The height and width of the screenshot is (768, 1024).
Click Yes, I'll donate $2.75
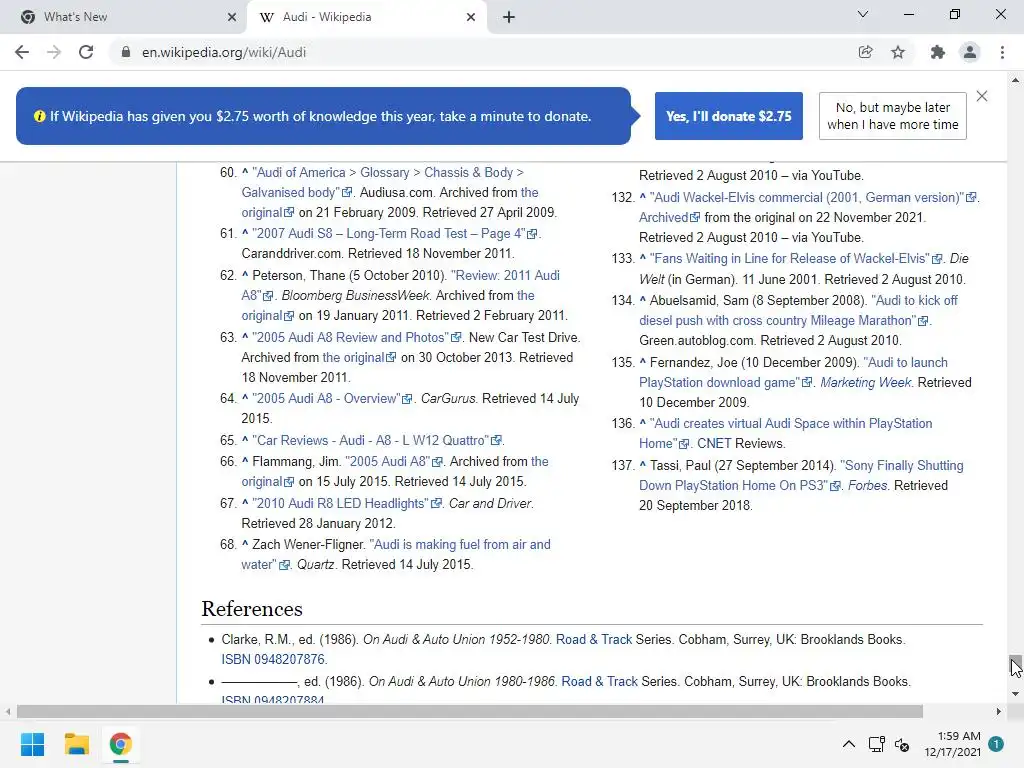[x=729, y=116]
